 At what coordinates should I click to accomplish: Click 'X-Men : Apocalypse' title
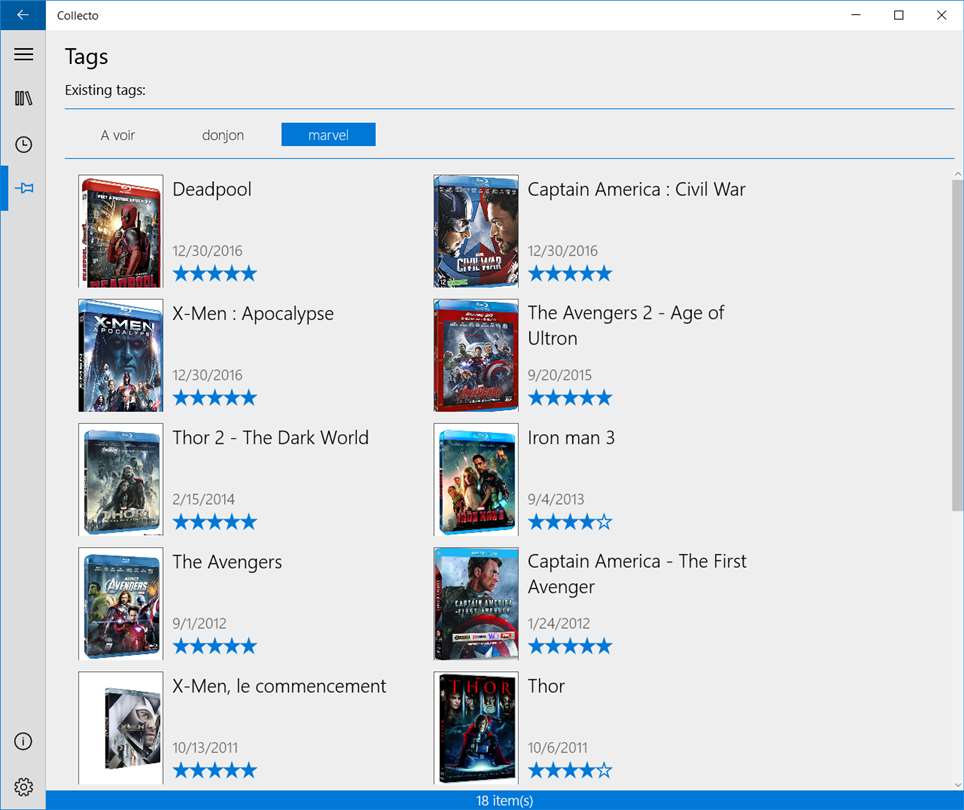tap(253, 314)
